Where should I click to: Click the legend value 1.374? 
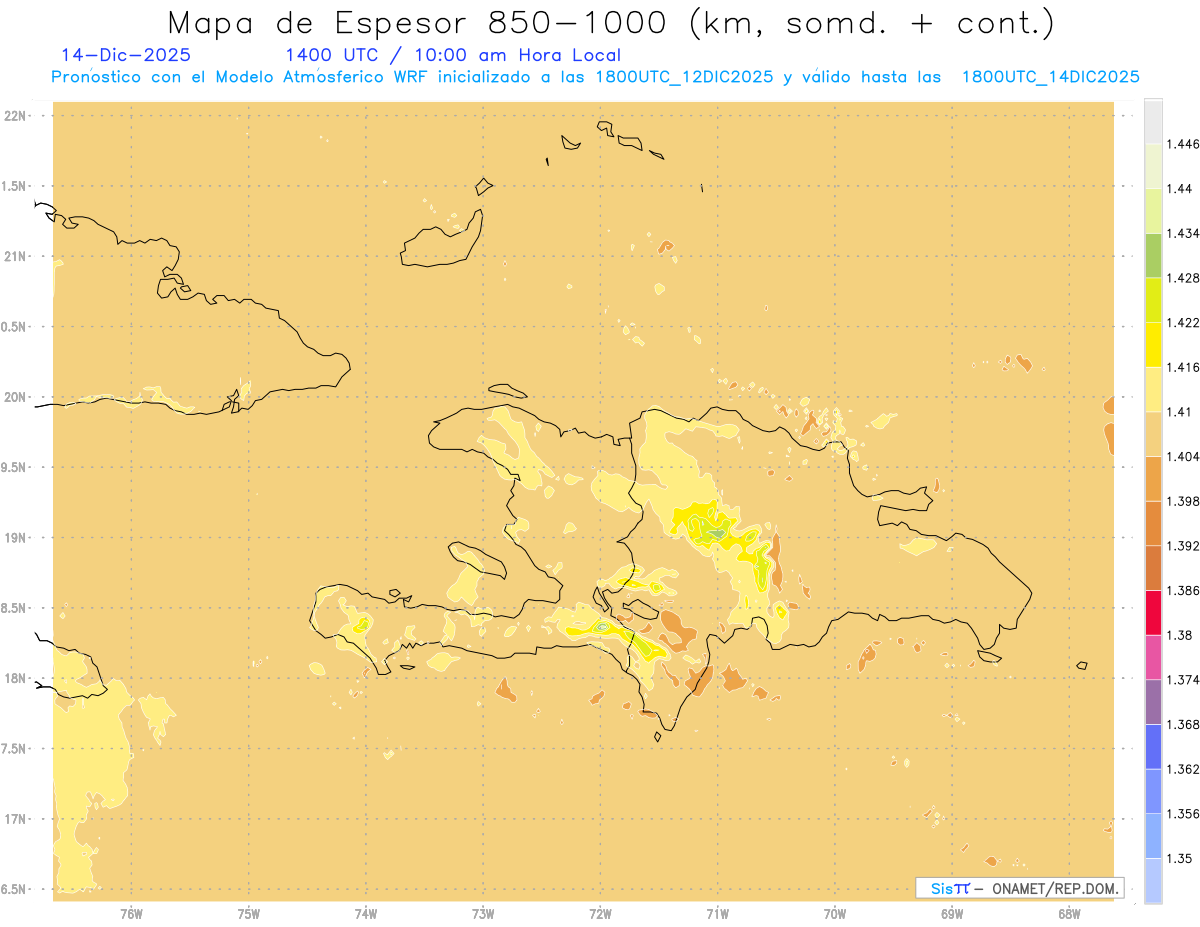coord(1183,680)
